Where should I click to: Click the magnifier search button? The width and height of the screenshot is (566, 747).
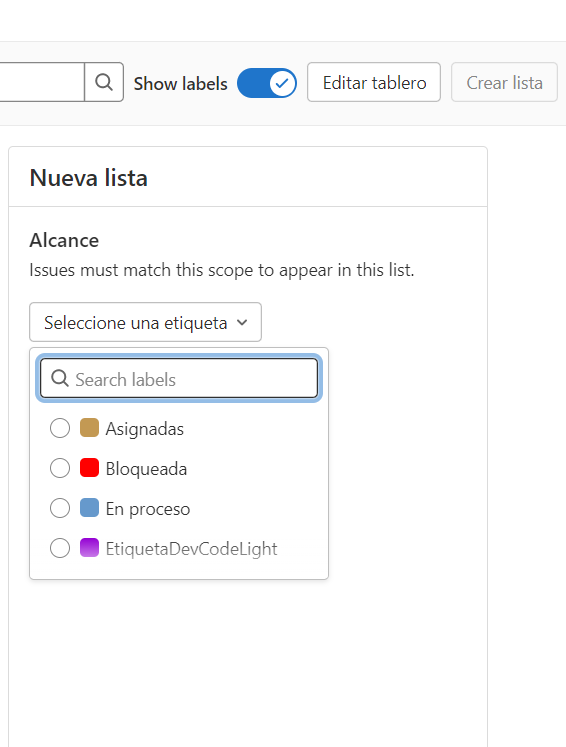click(104, 82)
